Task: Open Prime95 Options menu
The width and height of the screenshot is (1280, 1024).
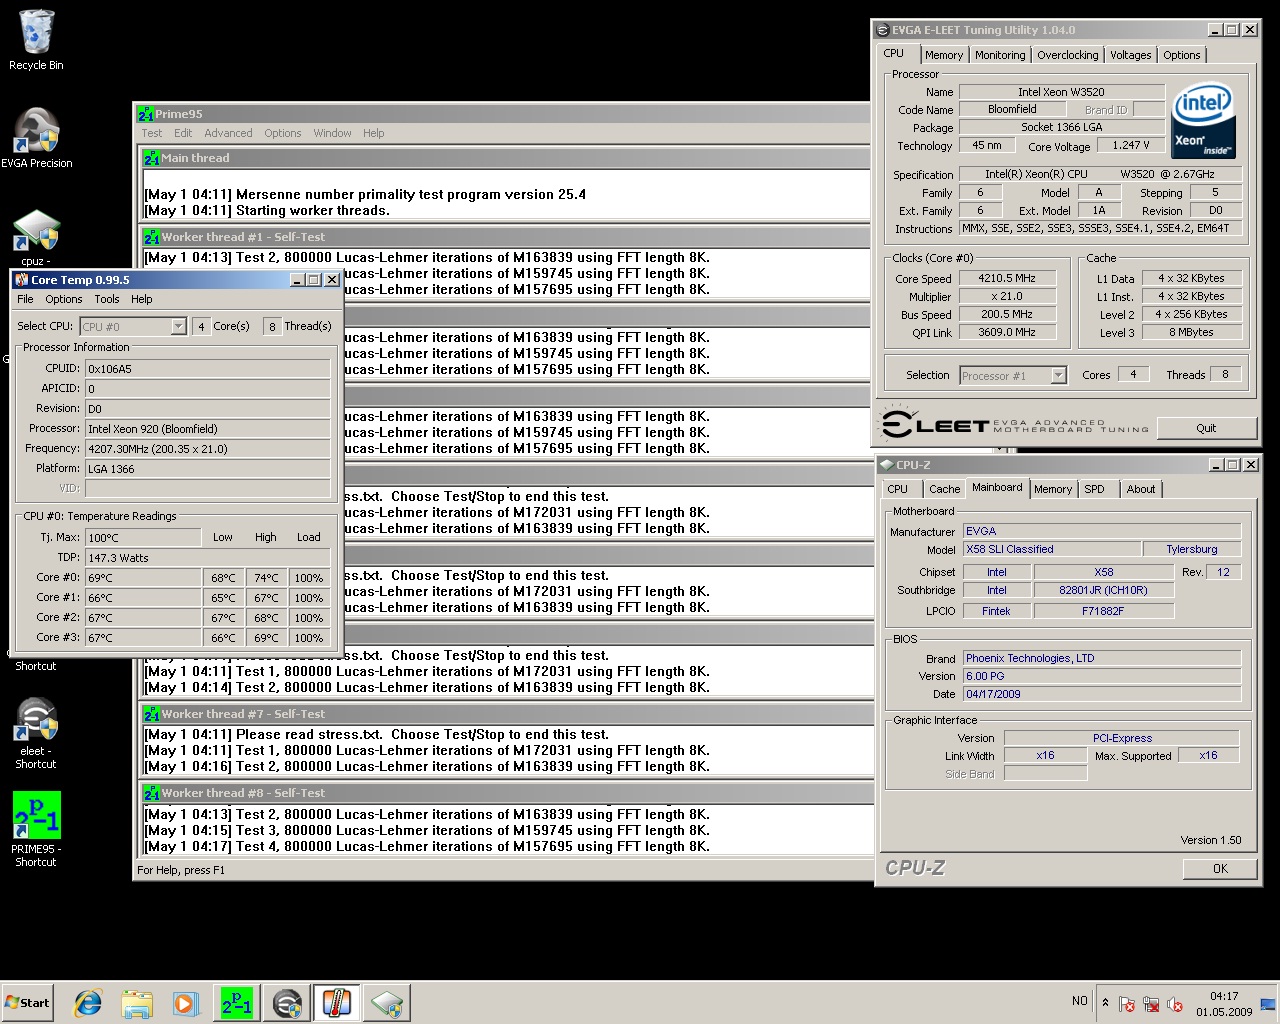Action: 283,133
